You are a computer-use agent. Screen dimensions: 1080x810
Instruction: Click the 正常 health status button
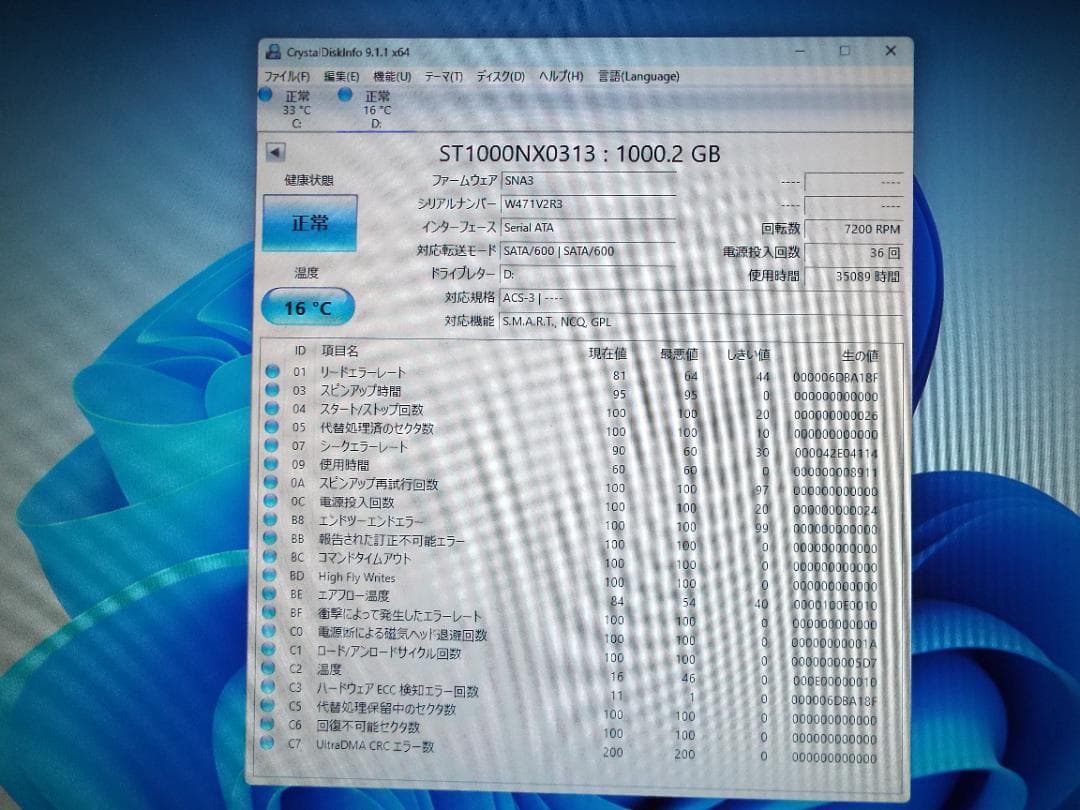[x=308, y=223]
